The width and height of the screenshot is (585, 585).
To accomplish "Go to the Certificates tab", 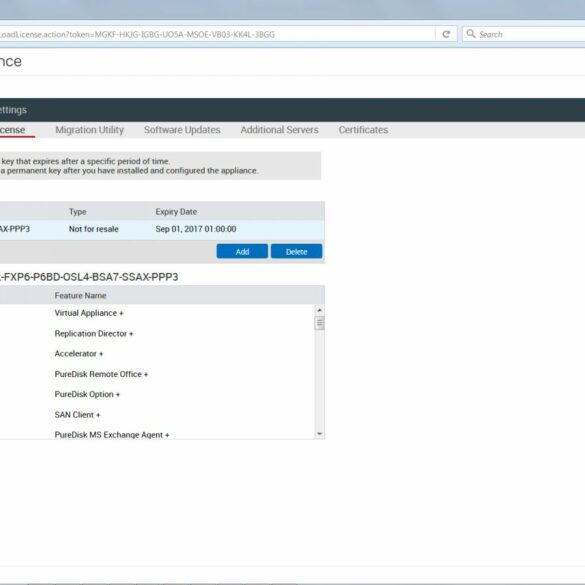I will click(363, 130).
